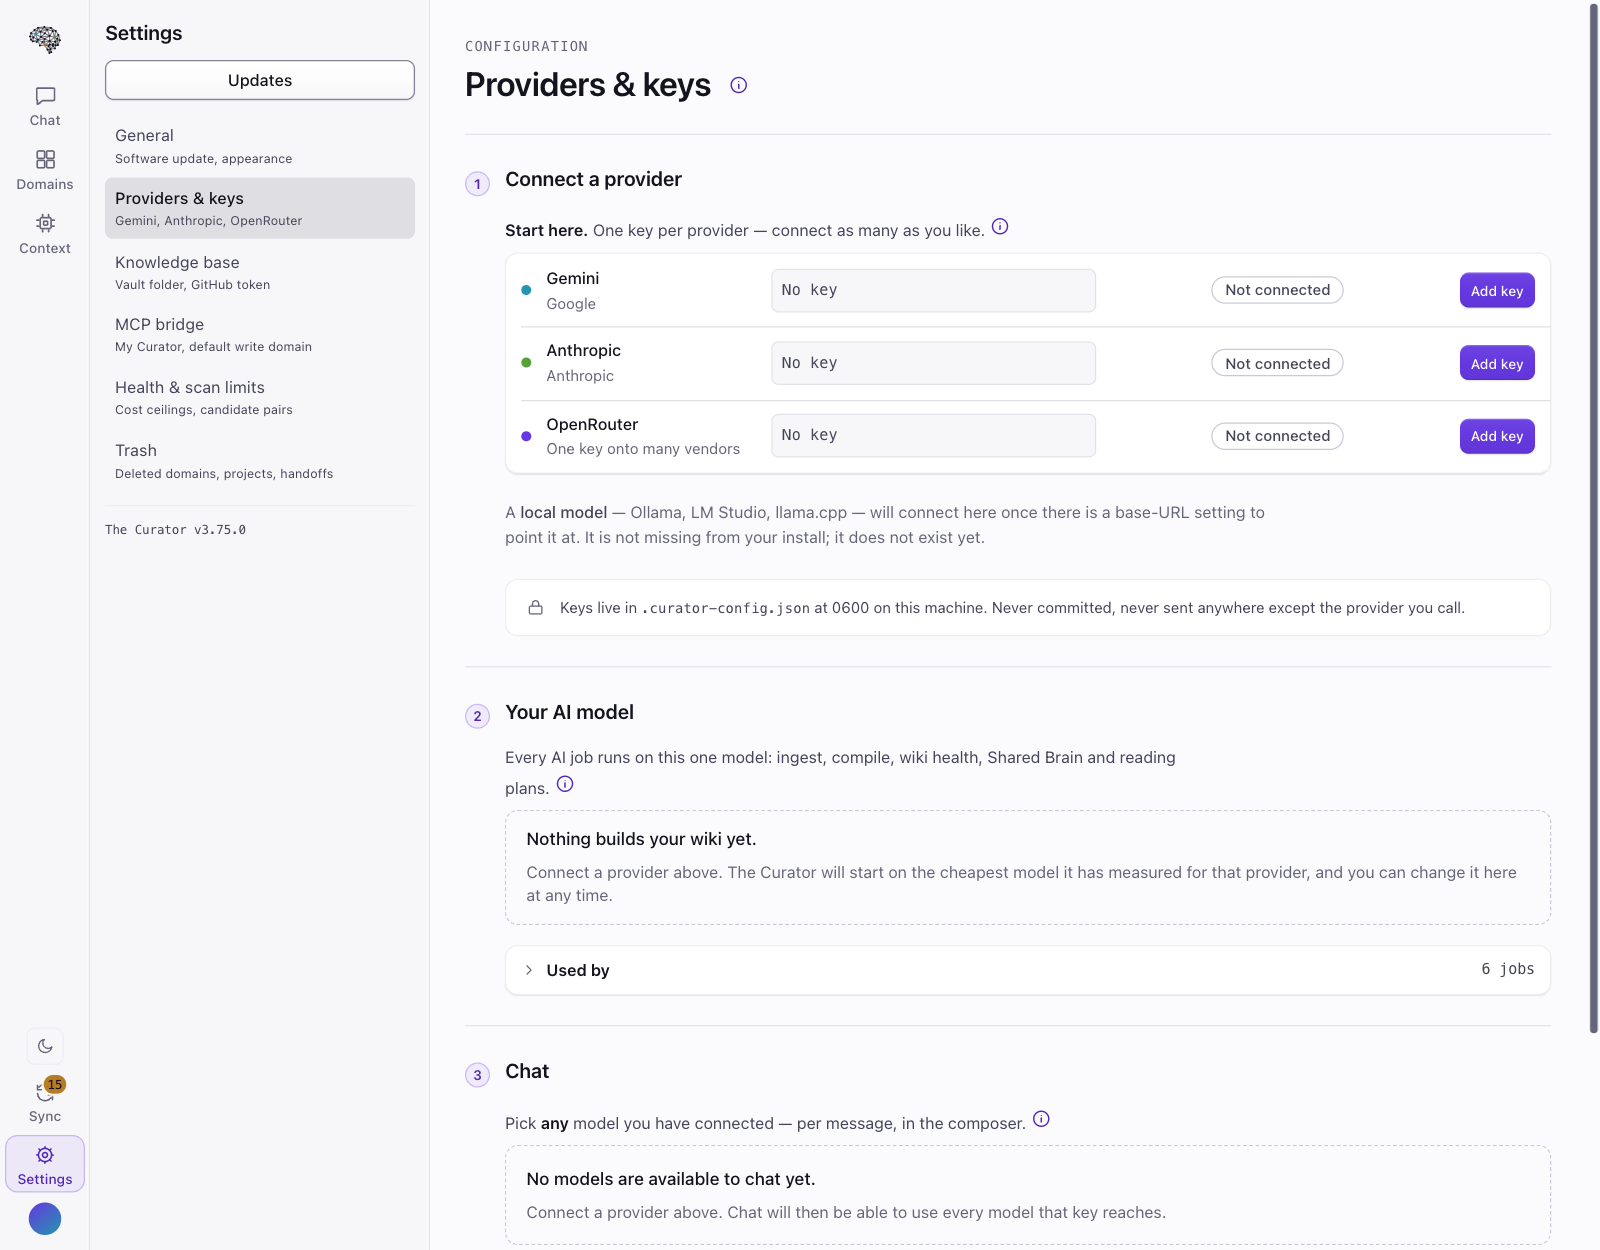Screen dimensions: 1600x1250
Task: Add key for Anthropic provider
Action: pos(1497,364)
